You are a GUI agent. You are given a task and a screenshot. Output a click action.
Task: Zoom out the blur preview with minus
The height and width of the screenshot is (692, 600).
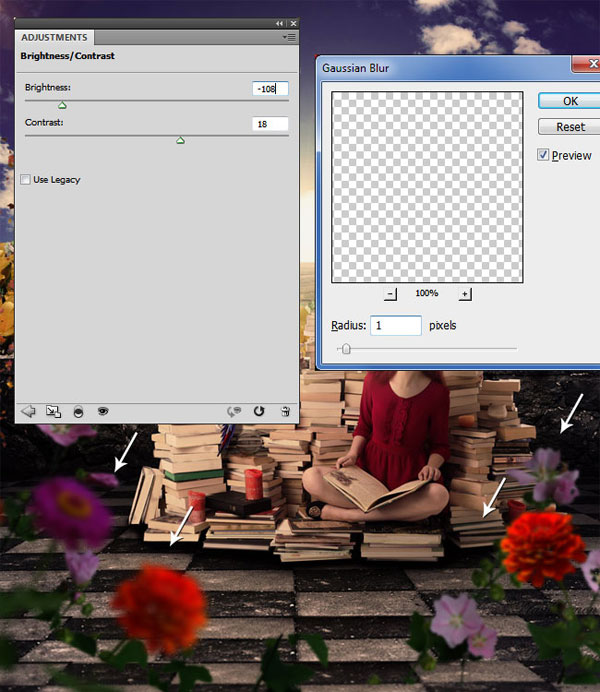click(390, 294)
